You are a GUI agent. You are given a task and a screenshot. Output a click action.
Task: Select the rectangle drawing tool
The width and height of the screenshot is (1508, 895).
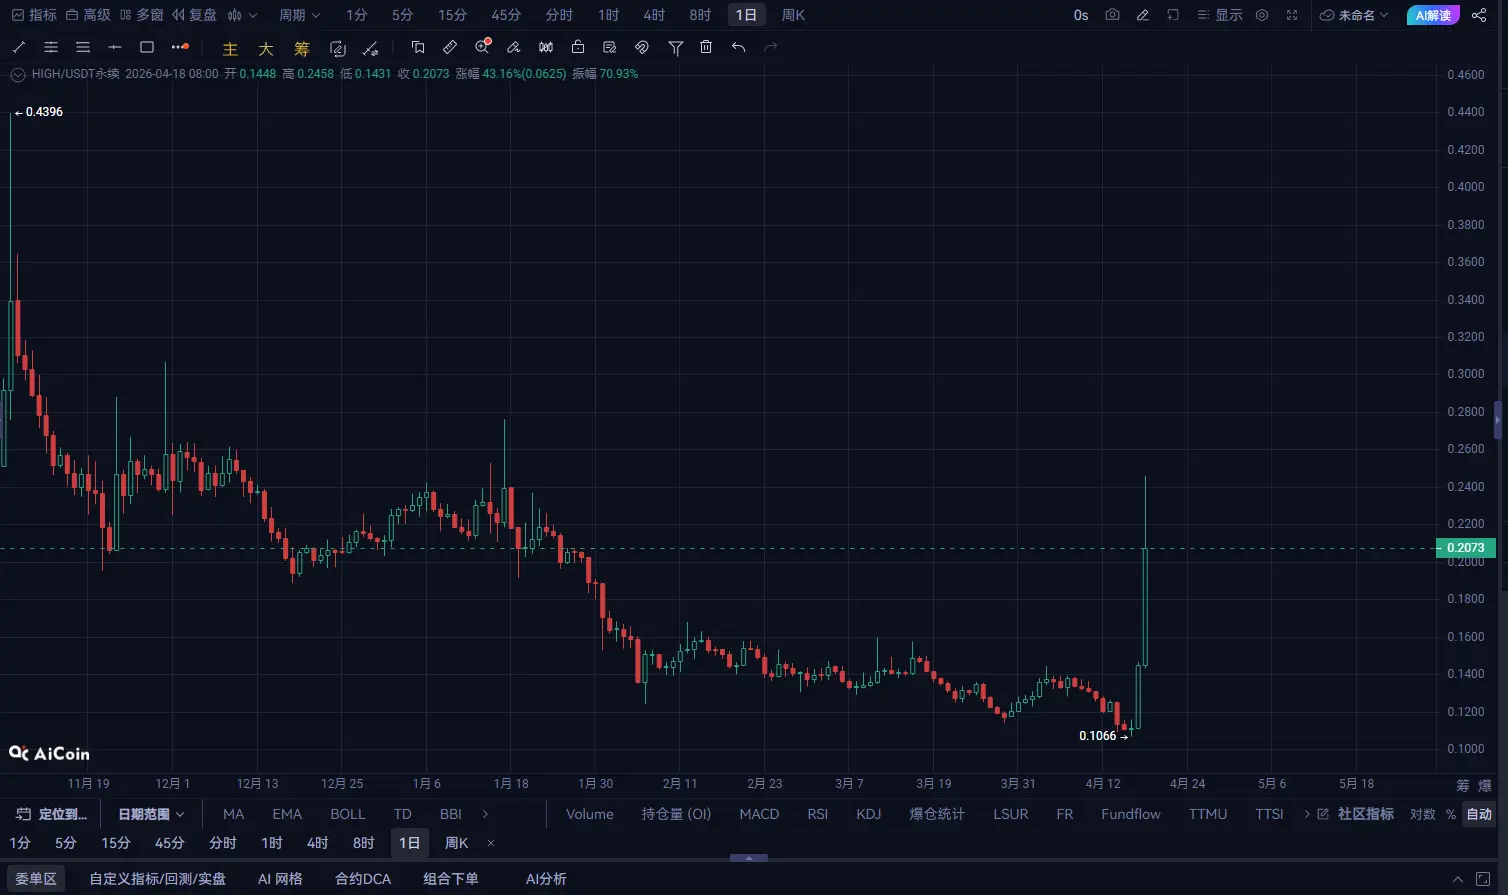pos(147,47)
